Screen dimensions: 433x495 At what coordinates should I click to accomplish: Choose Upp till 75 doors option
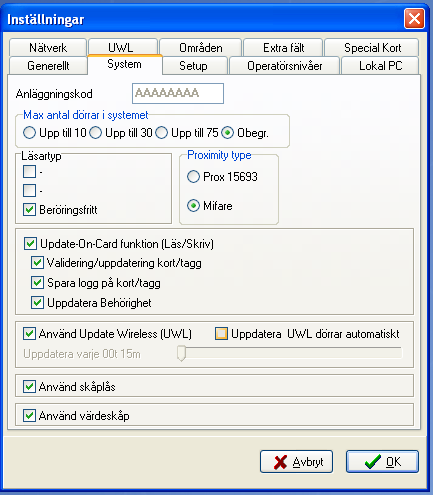pos(162,133)
